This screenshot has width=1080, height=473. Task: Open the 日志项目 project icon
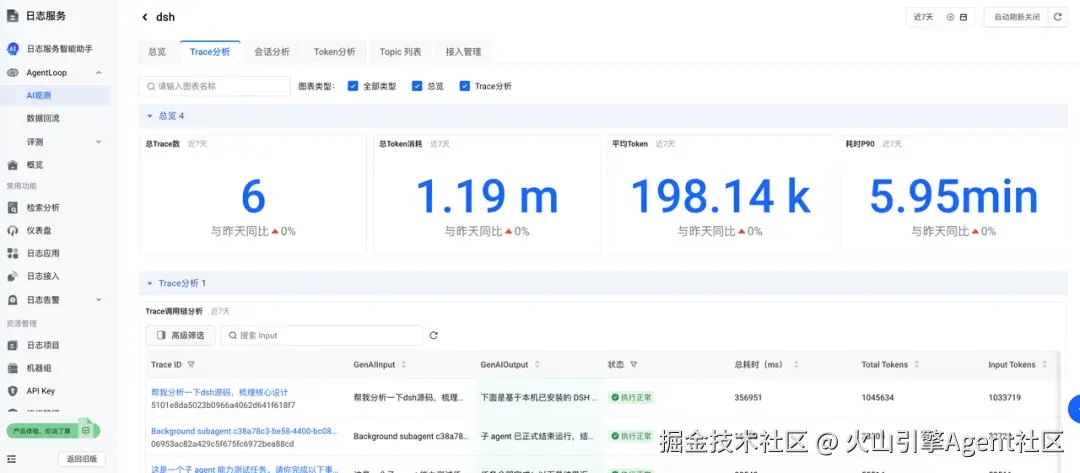(12, 345)
